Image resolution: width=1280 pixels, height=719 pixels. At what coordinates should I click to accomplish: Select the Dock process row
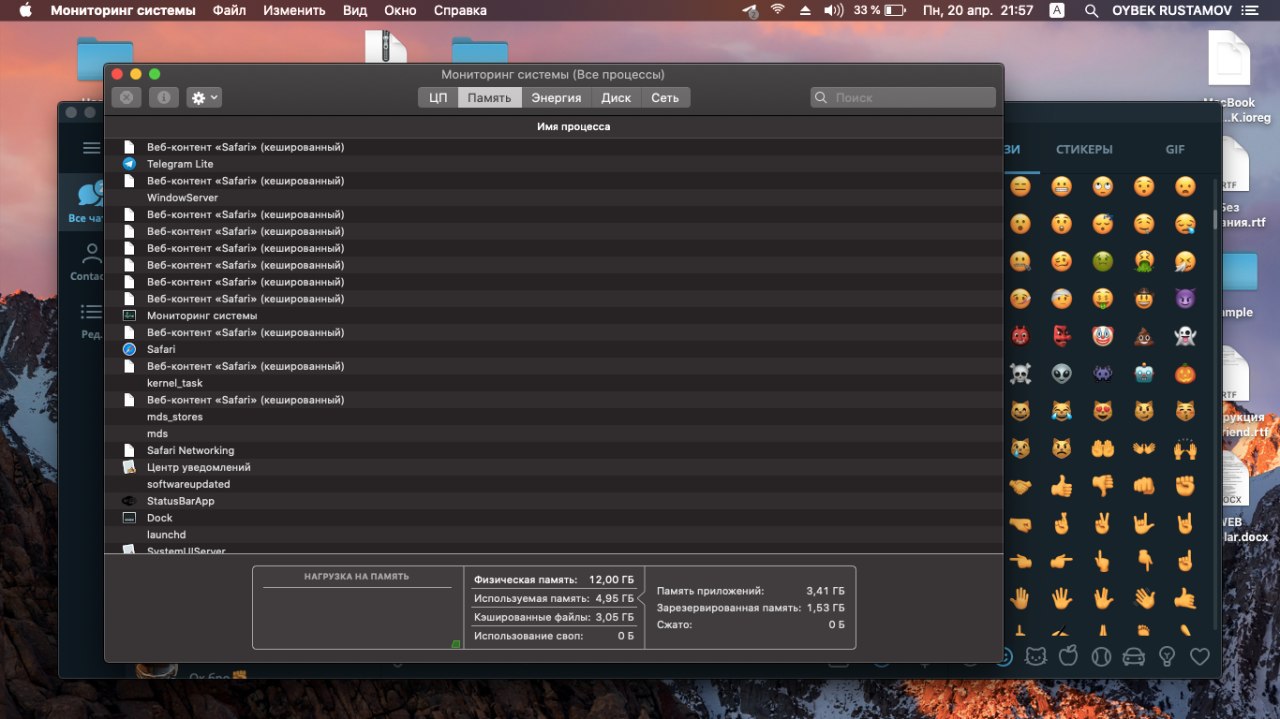[554, 518]
